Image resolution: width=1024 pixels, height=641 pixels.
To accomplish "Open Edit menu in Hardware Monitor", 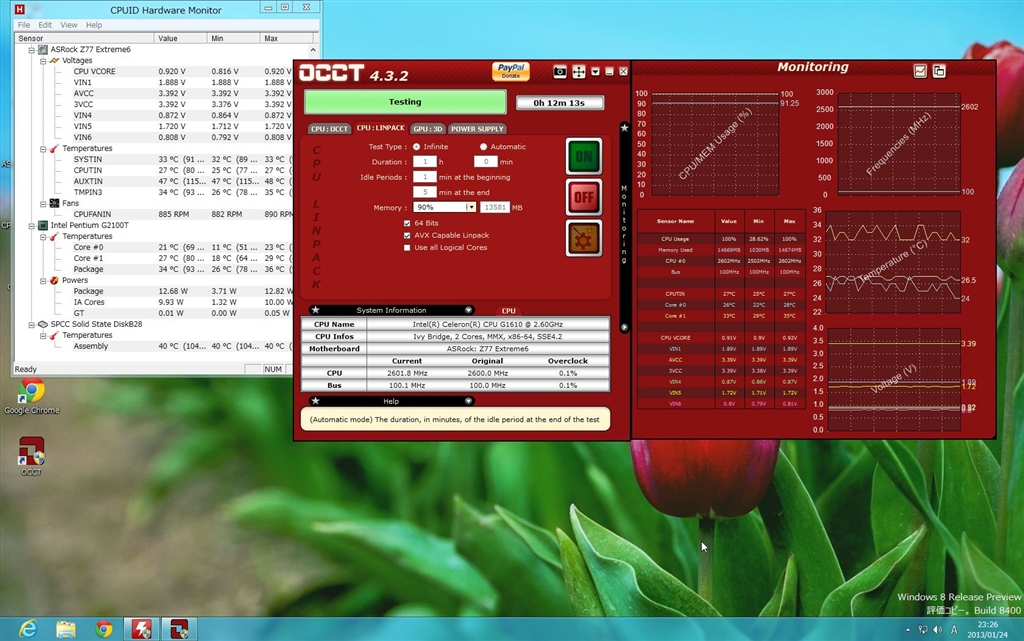I will (45, 25).
